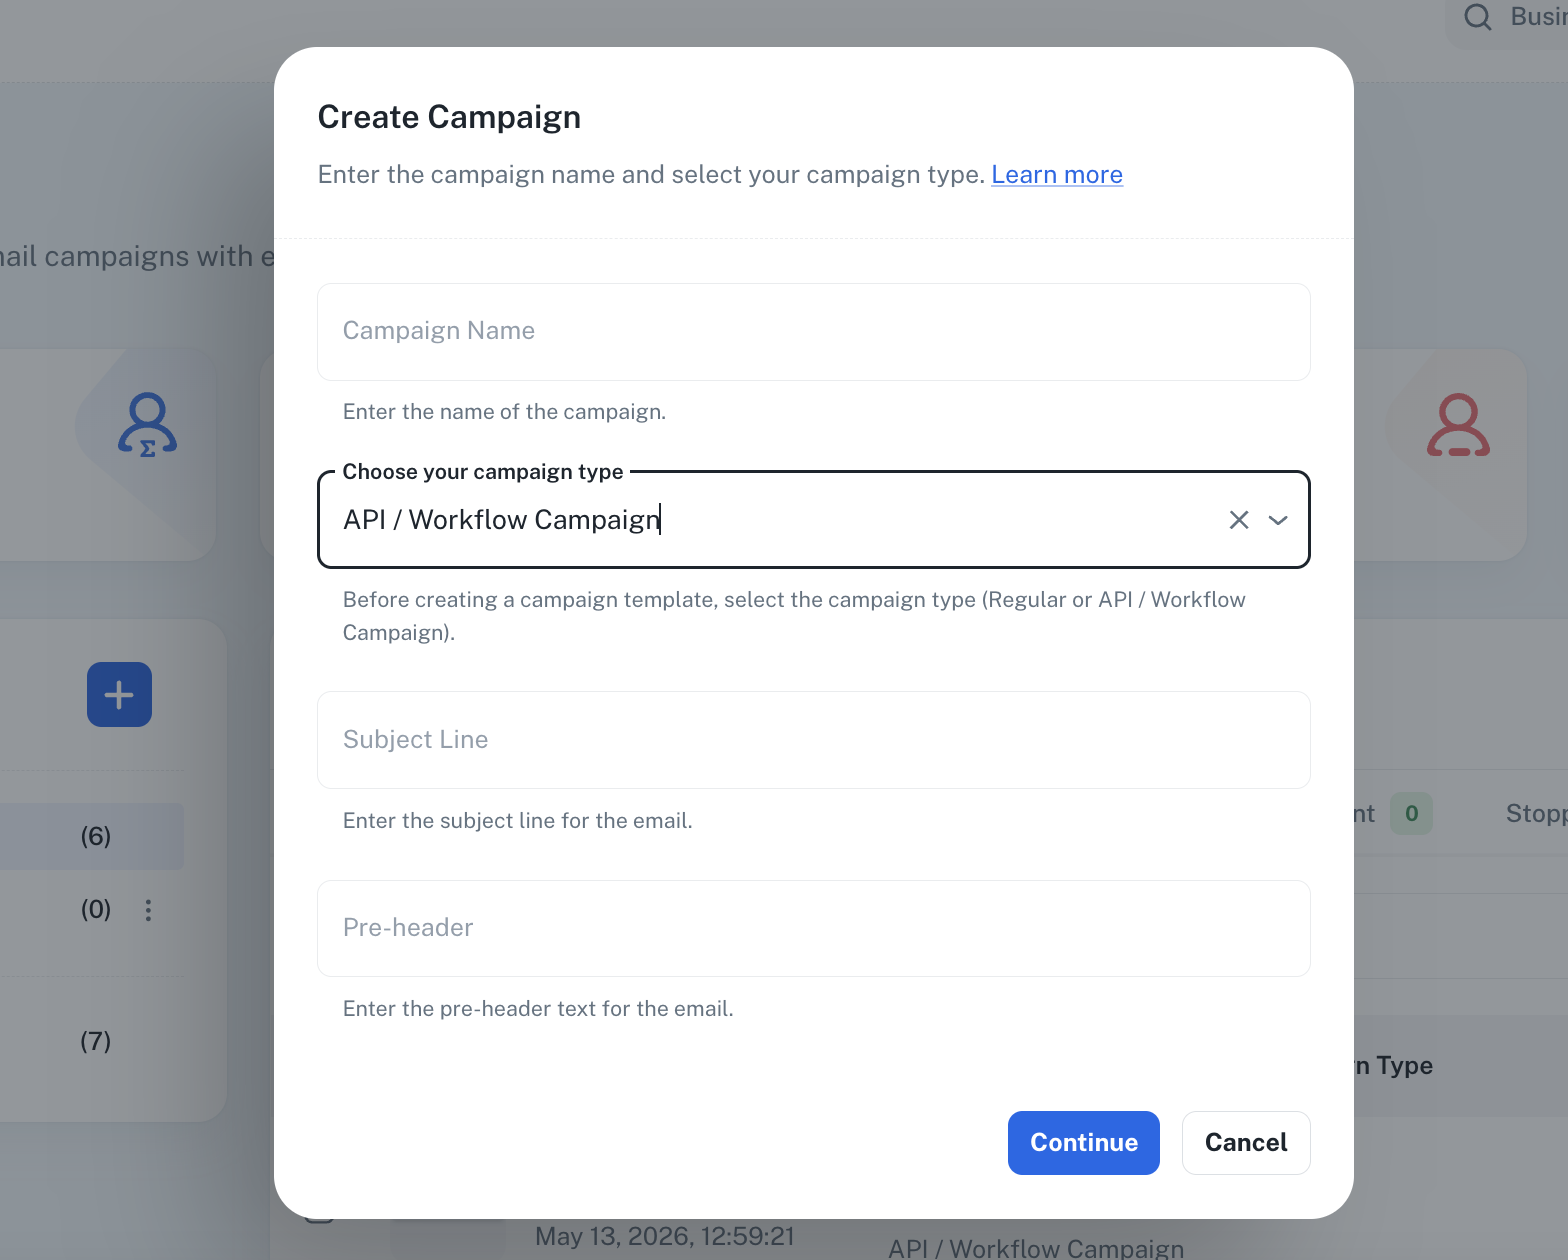
Task: Open the three-dot menu beside (0)
Action: 148,910
